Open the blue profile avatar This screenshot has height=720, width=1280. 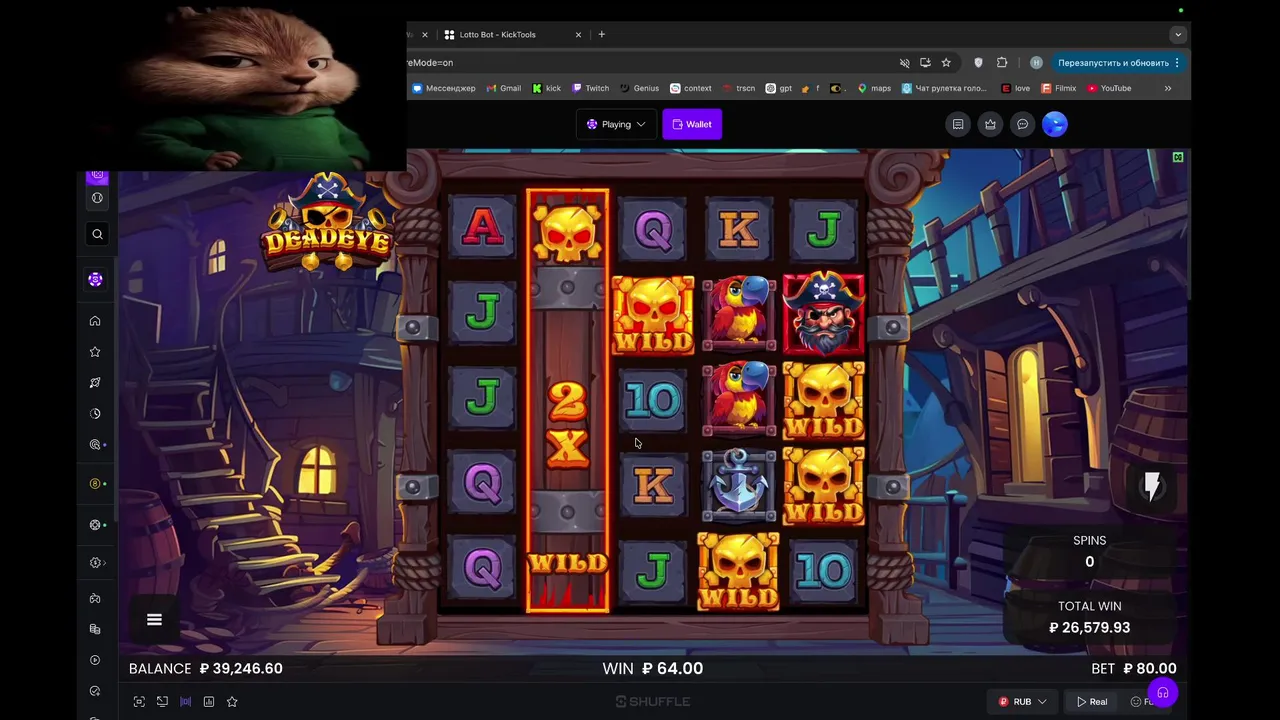point(1055,124)
